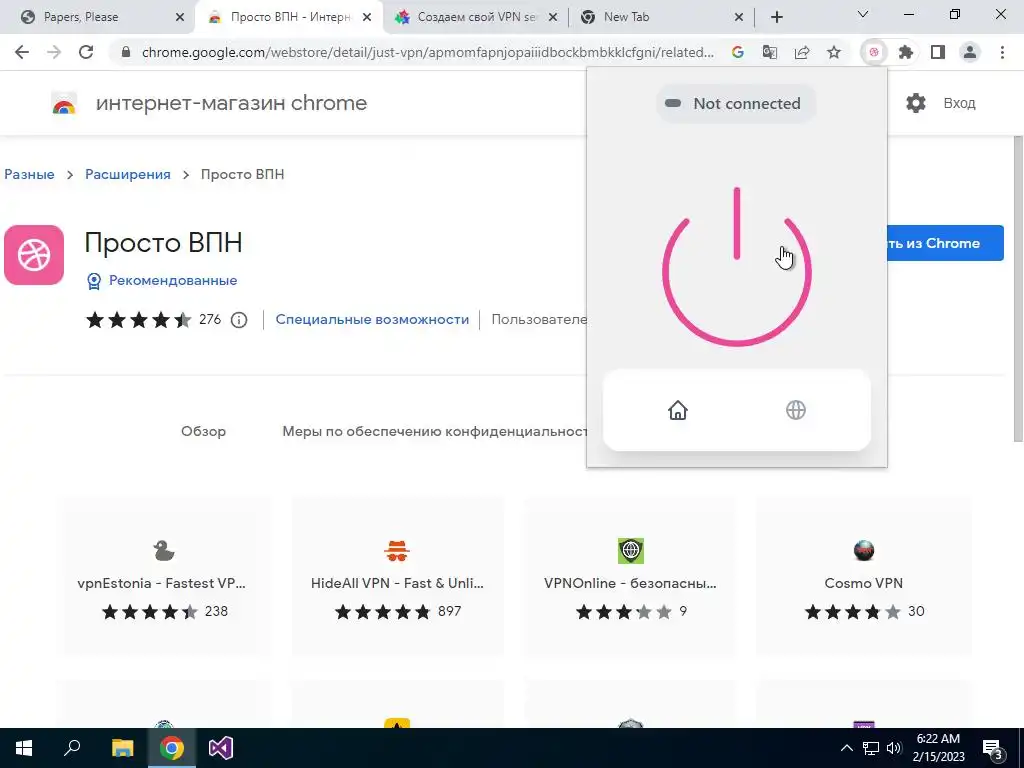Open the Extensions puzzle-piece menu
1024x768 pixels.
click(x=906, y=52)
